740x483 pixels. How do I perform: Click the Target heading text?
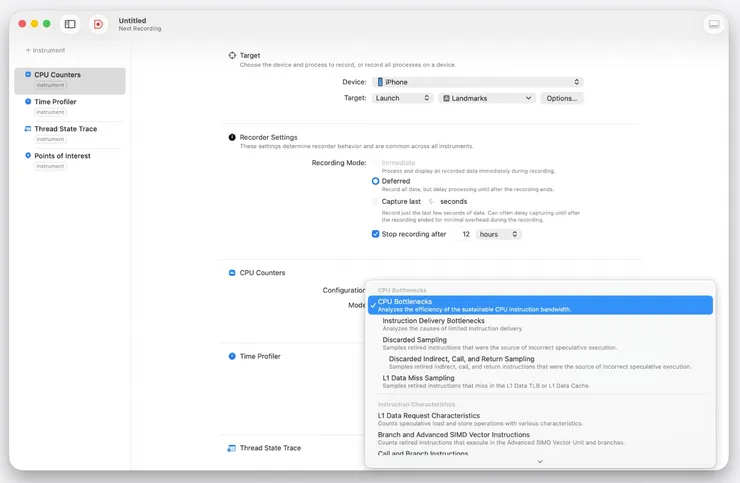pos(250,55)
